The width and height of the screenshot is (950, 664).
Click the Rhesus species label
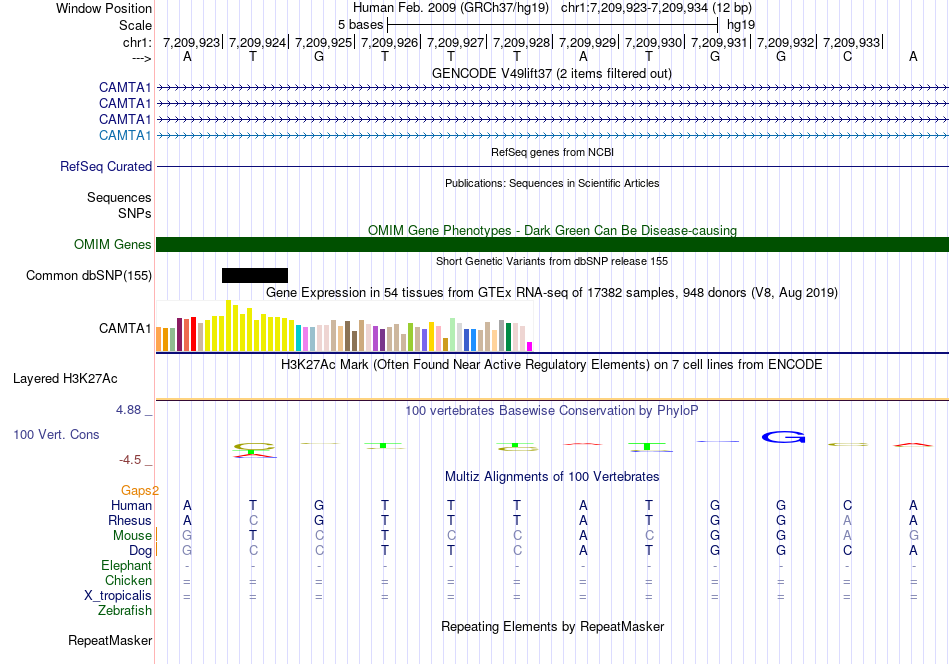coord(130,520)
